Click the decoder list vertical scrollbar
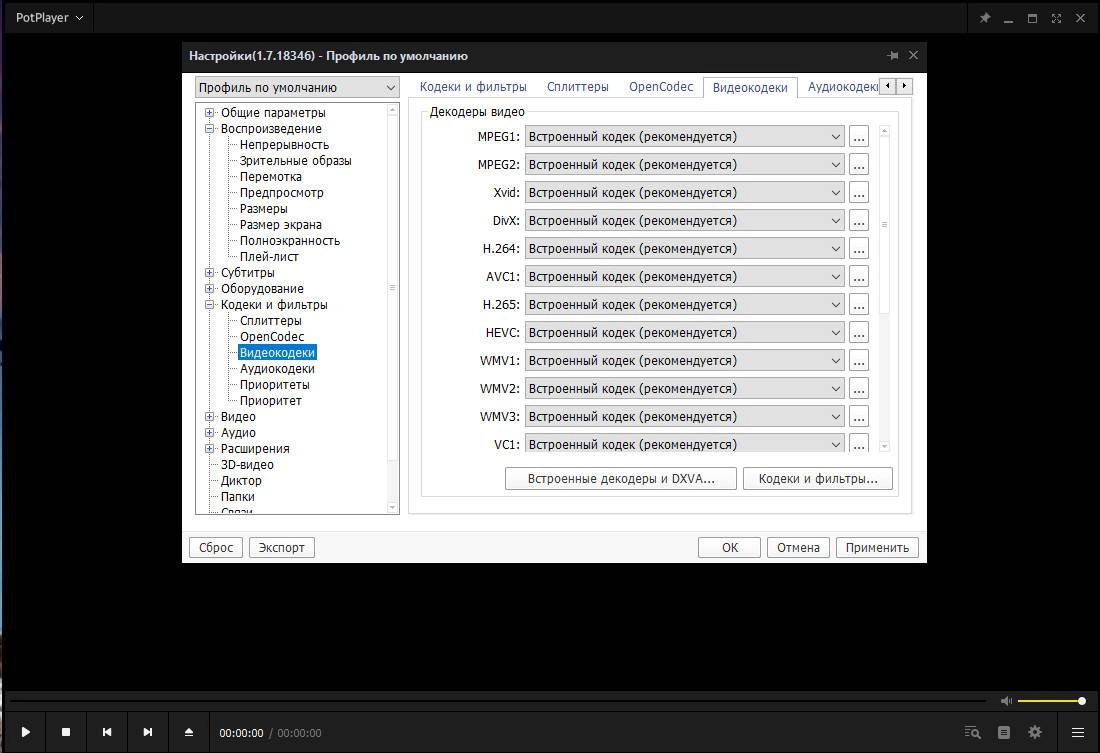 pyautogui.click(x=885, y=288)
